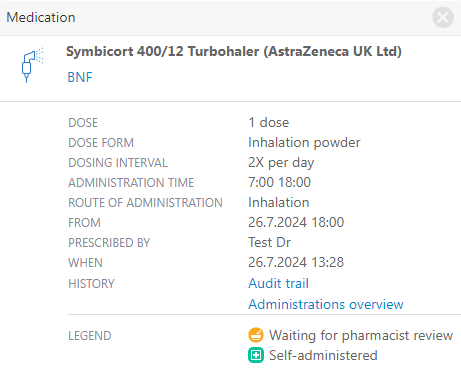Viewport: 461px width, 374px height.
Task: Click the orange pharmacist review icon
Action: coord(256,335)
